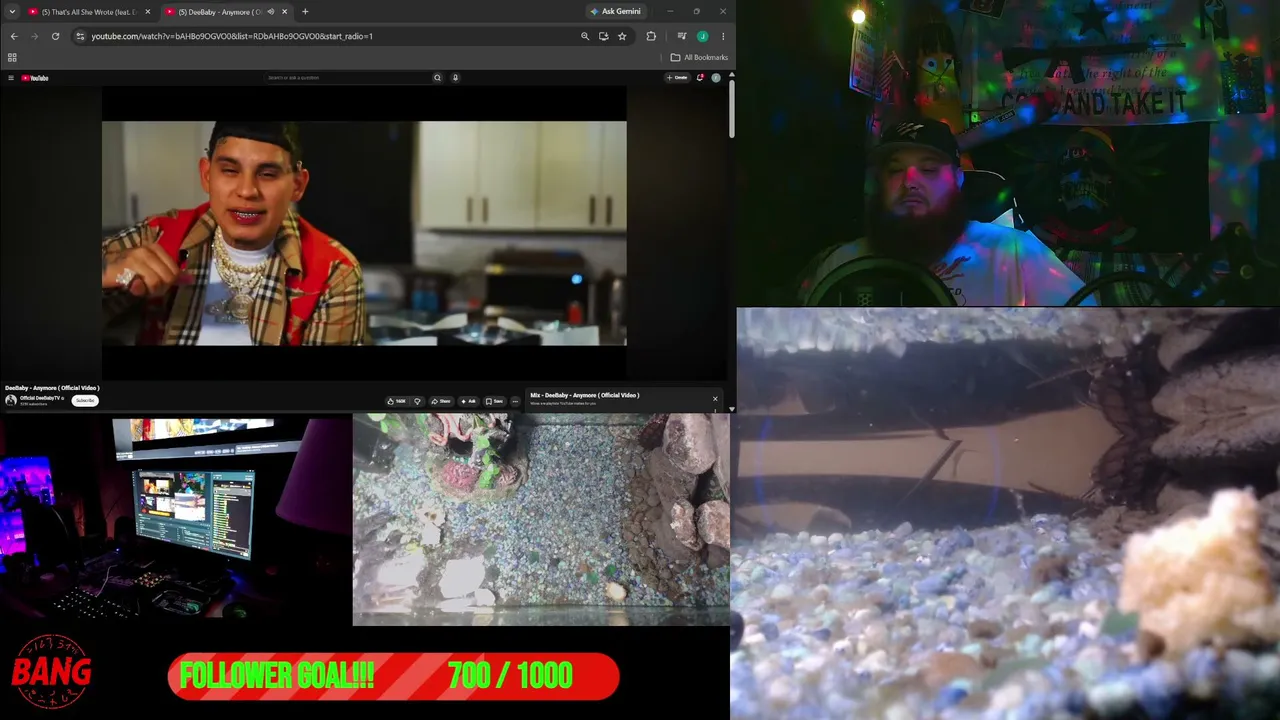Image resolution: width=1280 pixels, height=720 pixels.
Task: Open more actions under the video
Action: tap(515, 401)
